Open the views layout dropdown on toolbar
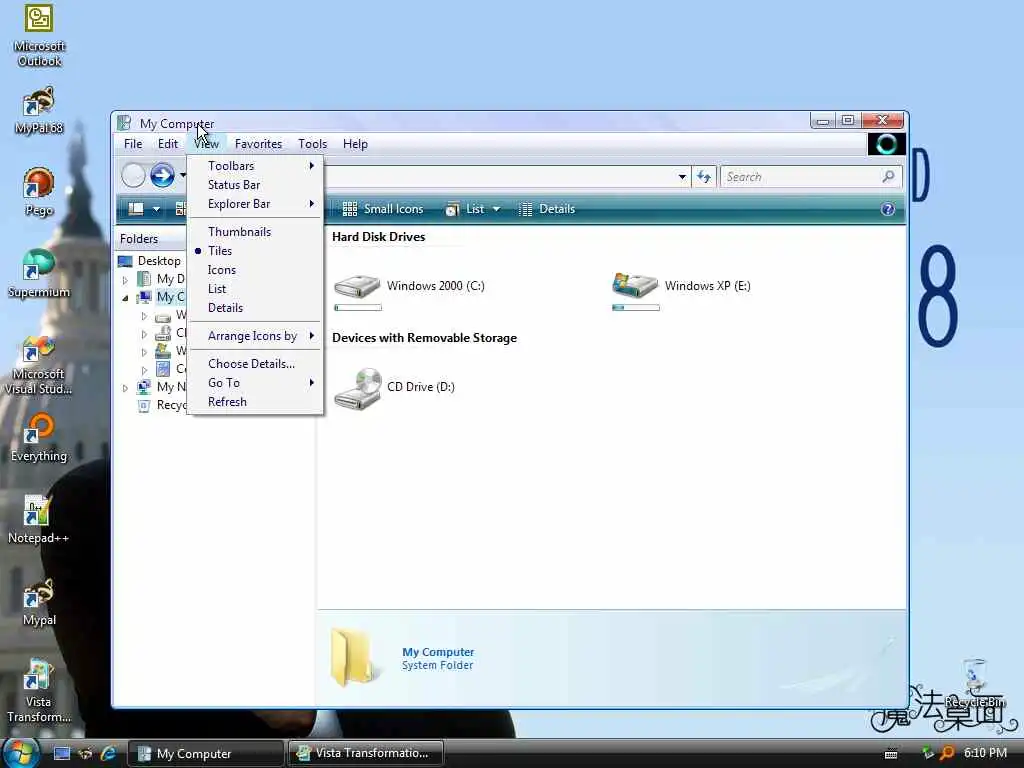The image size is (1024, 768). 155,209
